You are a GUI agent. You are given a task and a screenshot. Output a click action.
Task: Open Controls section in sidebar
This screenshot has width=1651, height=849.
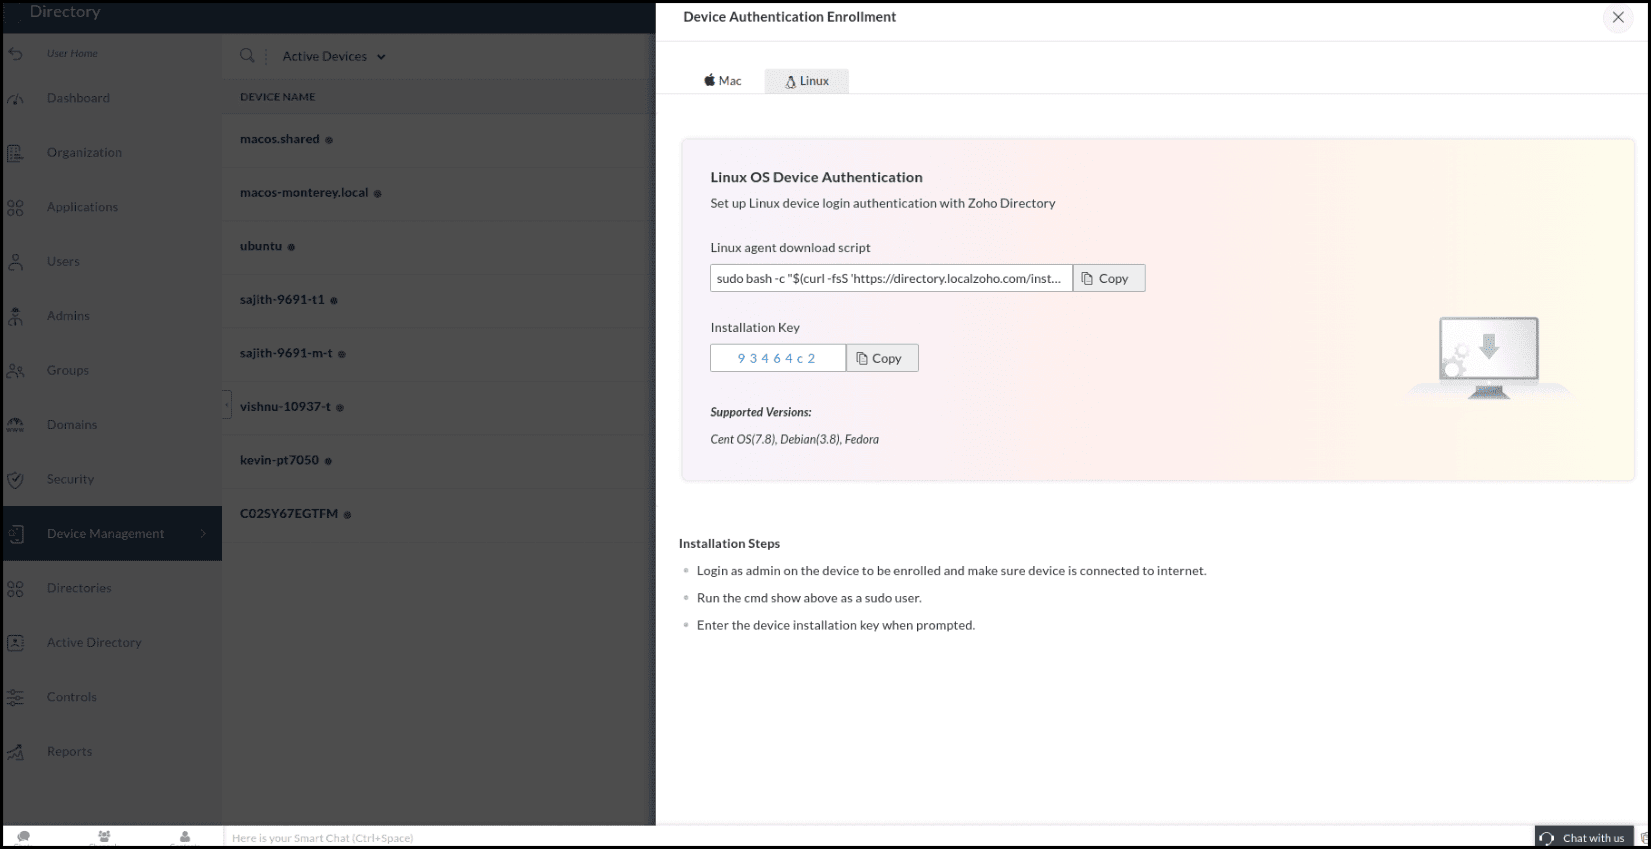(72, 697)
